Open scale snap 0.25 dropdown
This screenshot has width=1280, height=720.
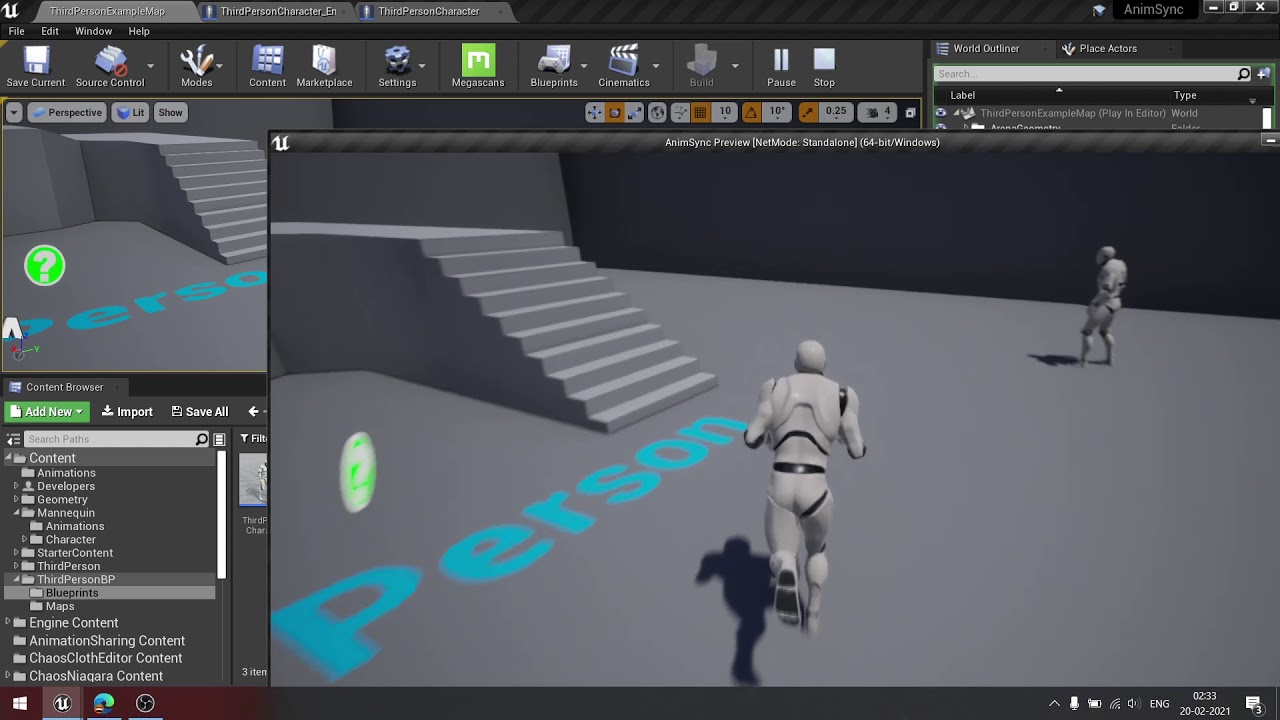point(836,112)
